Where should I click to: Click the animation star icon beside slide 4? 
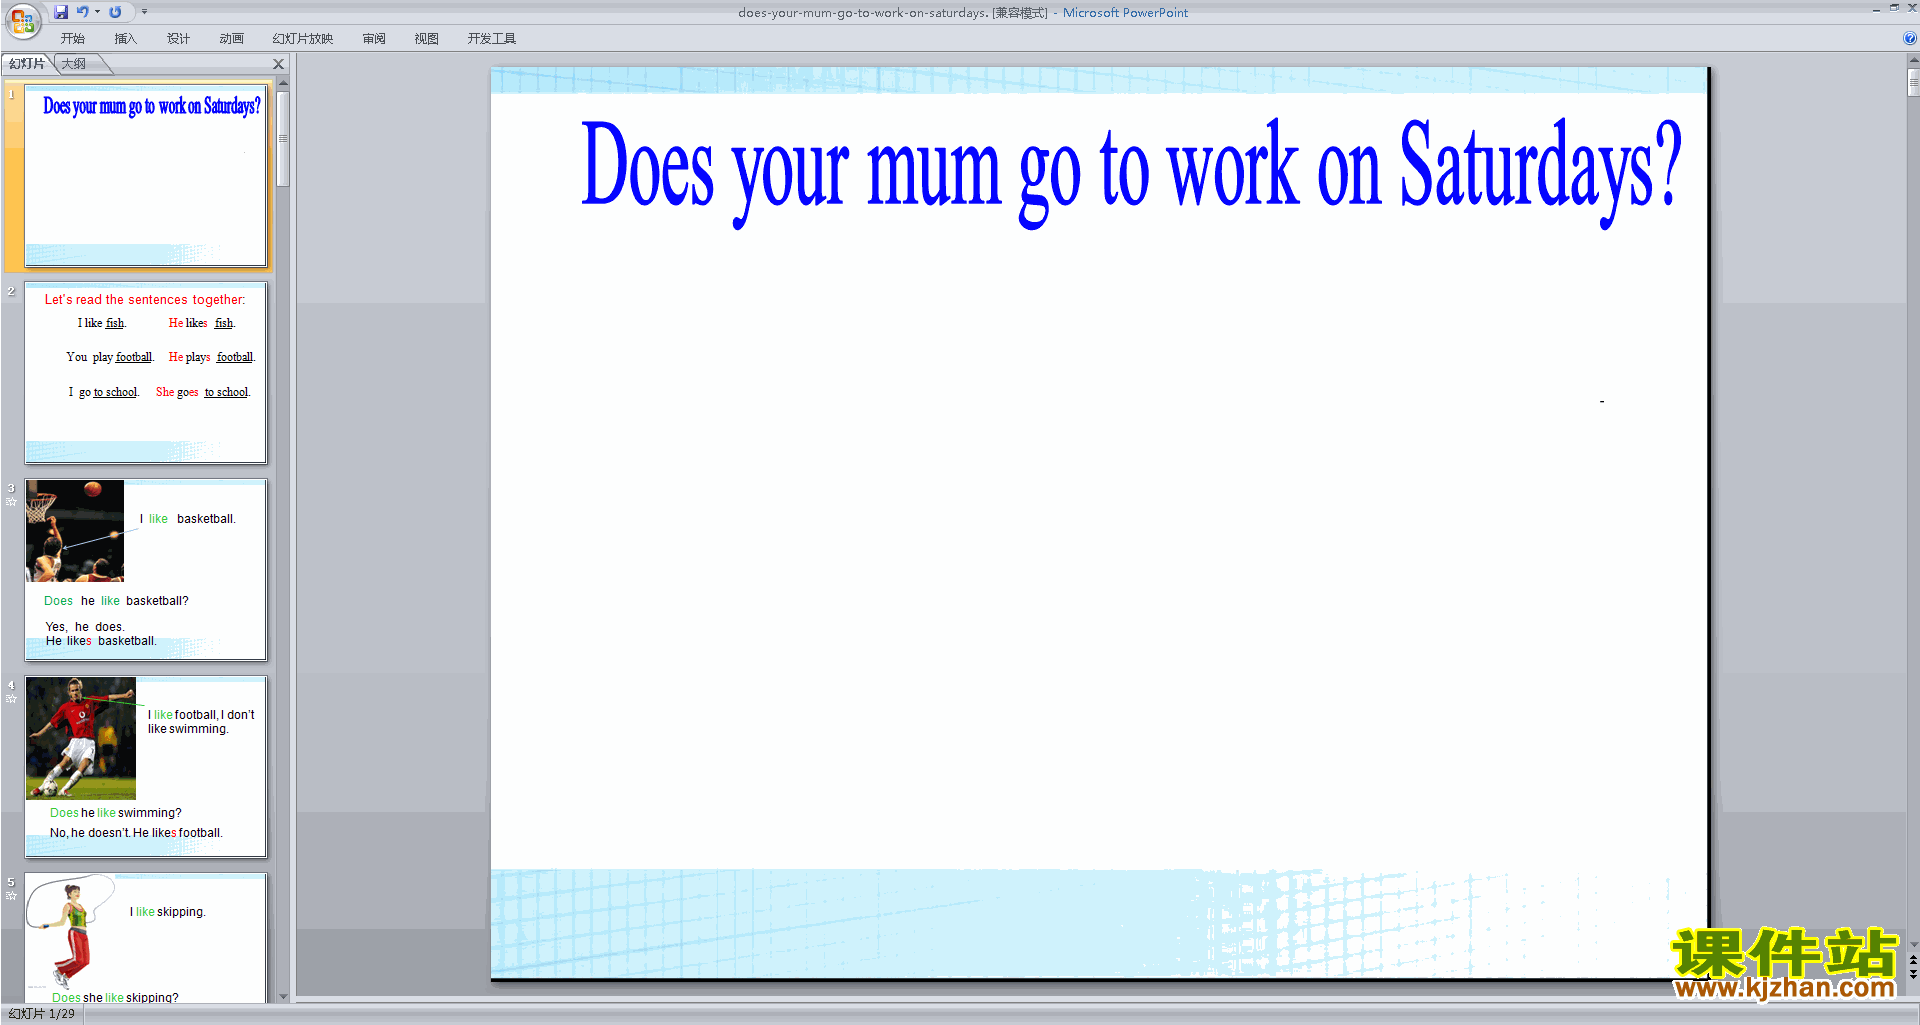pos(11,699)
